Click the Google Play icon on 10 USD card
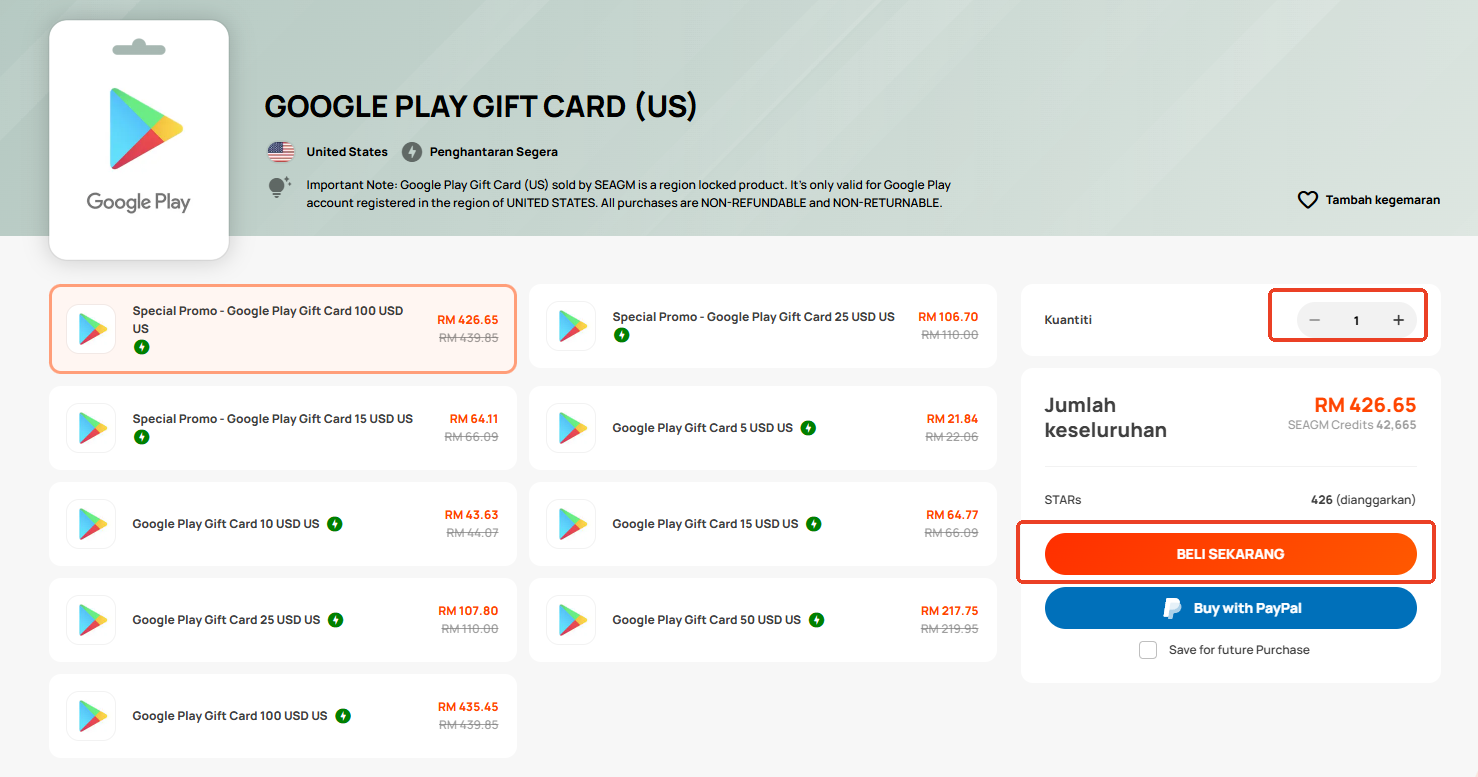1478x777 pixels. click(x=91, y=524)
